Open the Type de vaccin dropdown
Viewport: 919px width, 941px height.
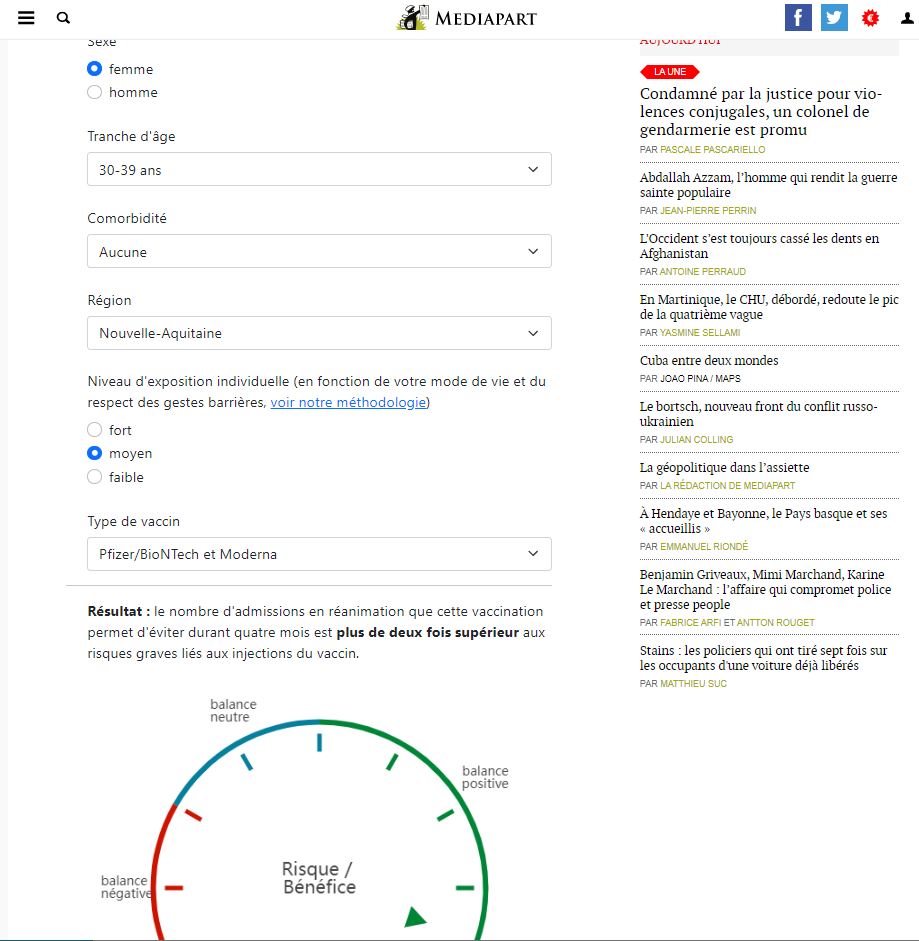[x=319, y=554]
